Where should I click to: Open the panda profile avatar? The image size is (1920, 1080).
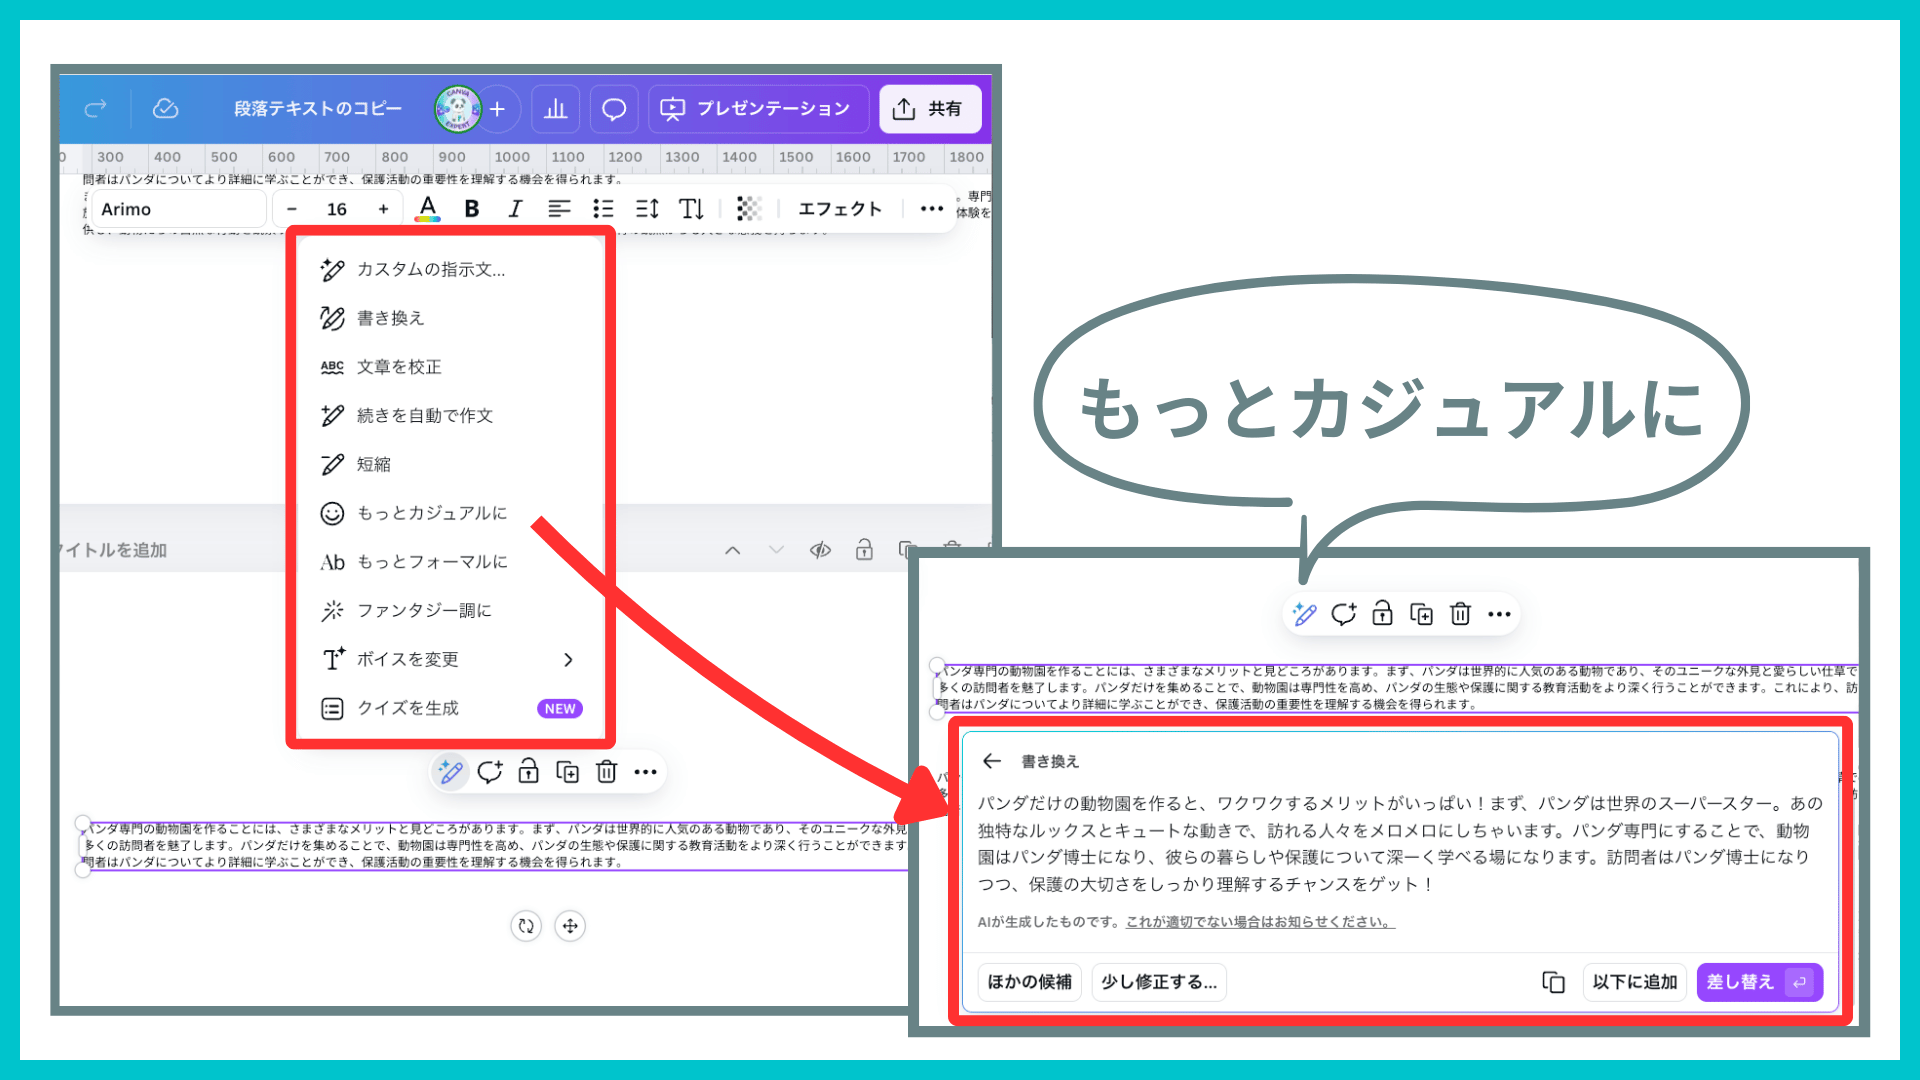[x=457, y=109]
